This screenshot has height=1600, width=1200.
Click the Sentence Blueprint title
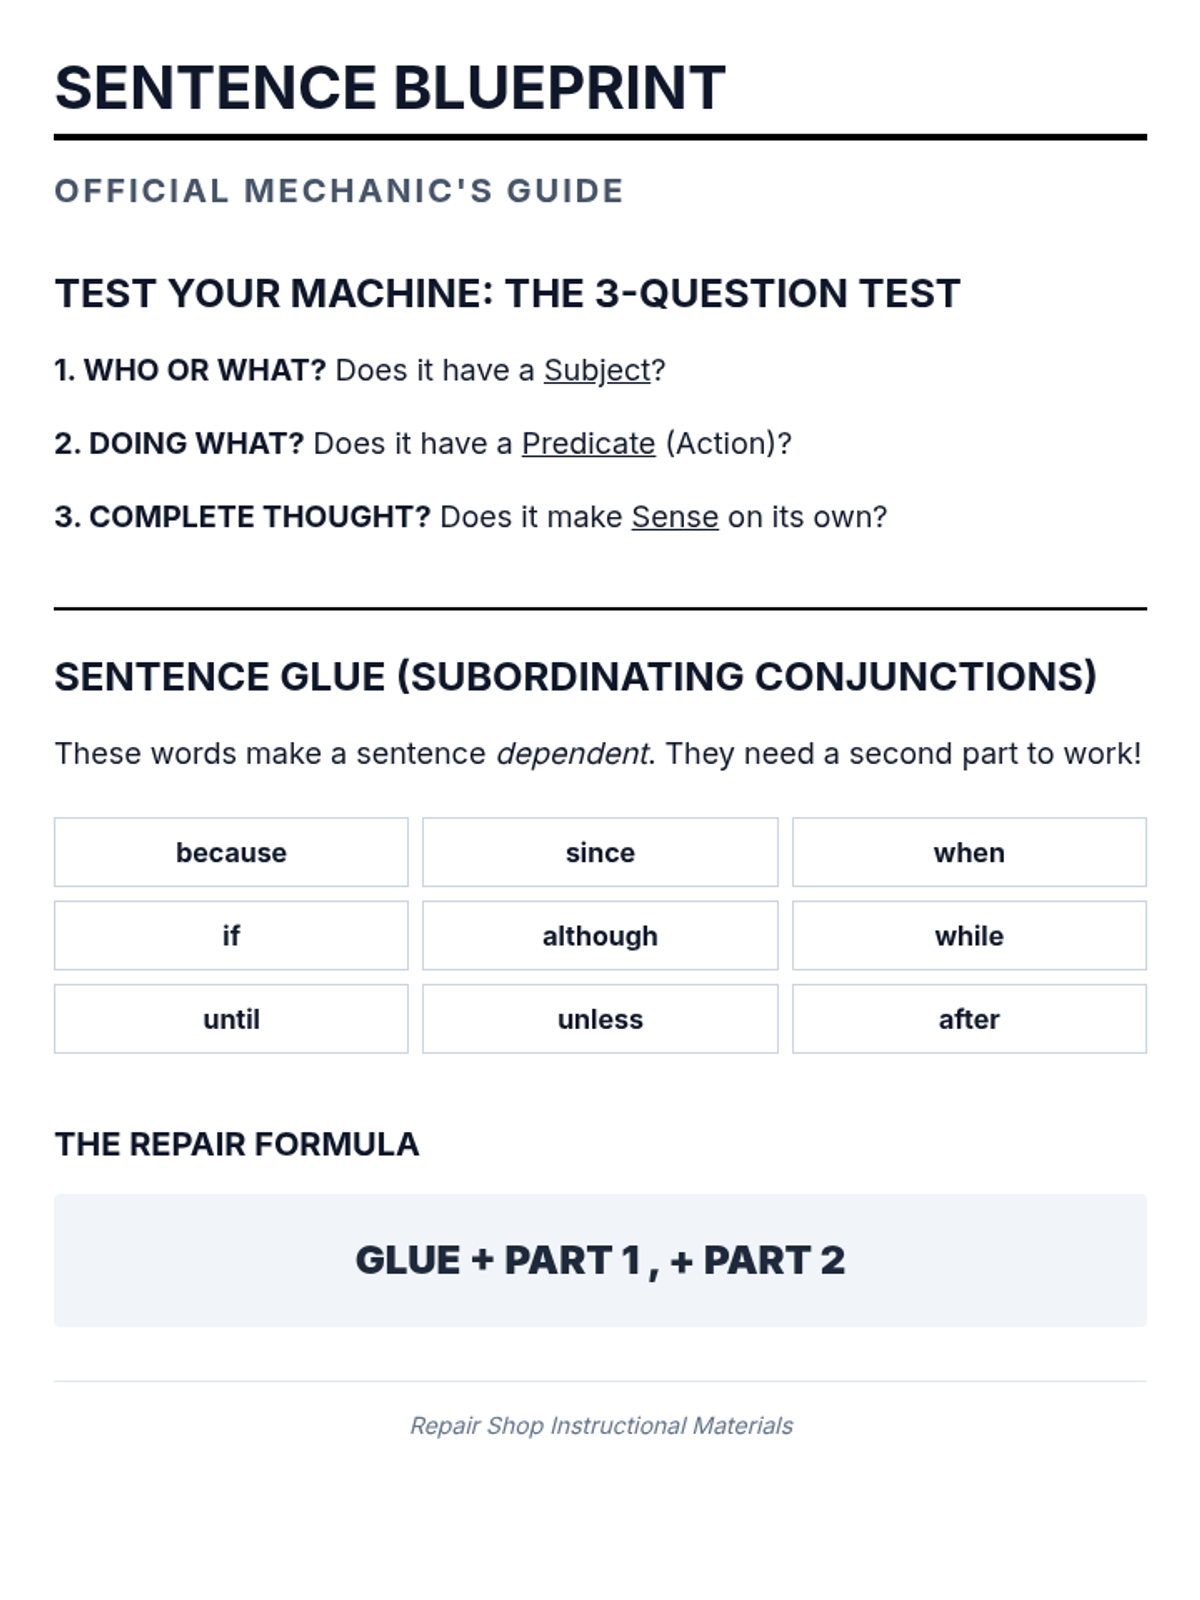(x=390, y=88)
